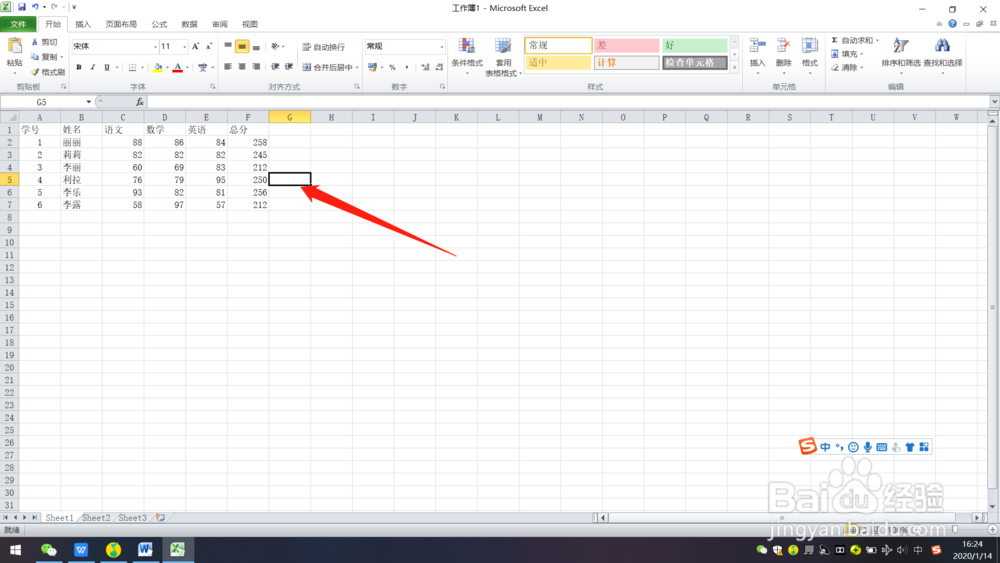
Task: Click the 清除 (Clear) button
Action: pyautogui.click(x=848, y=68)
